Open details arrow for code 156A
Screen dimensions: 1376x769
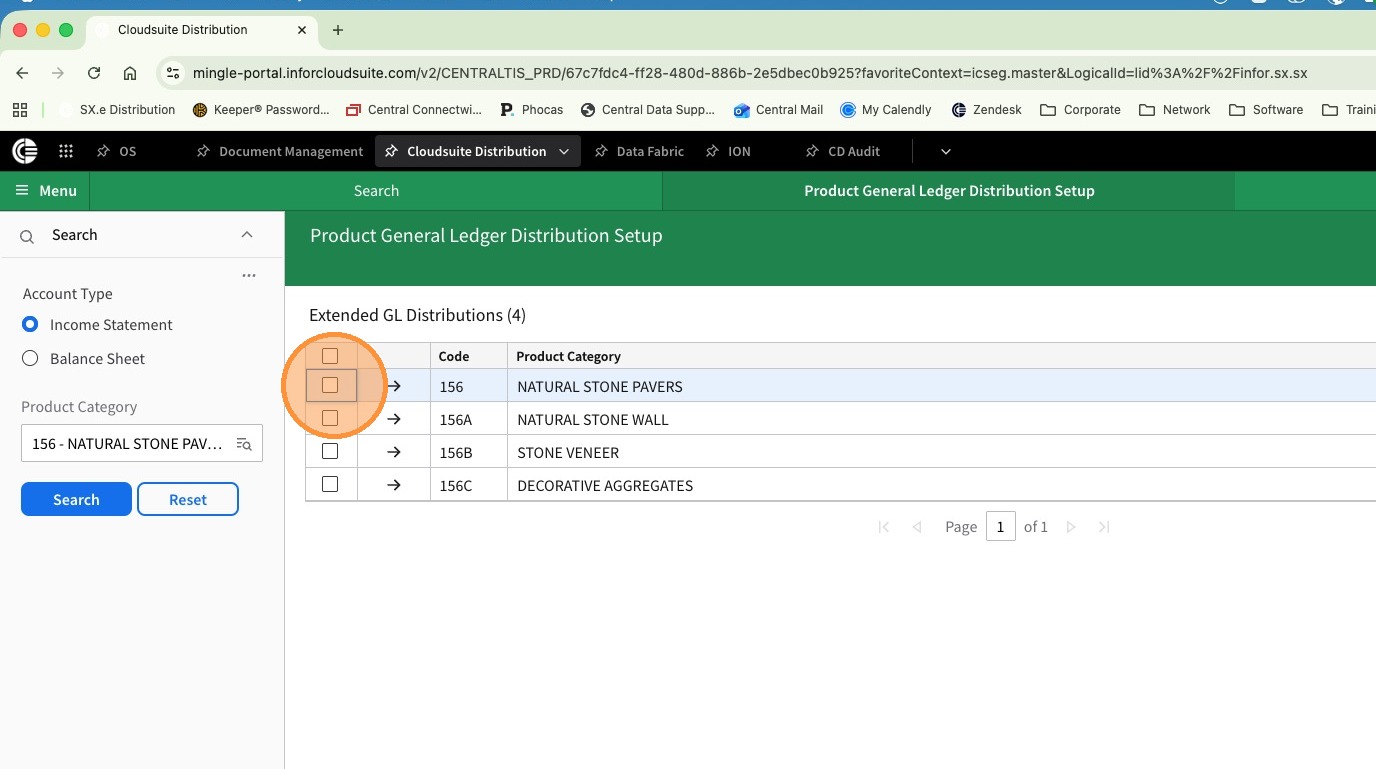click(x=394, y=419)
